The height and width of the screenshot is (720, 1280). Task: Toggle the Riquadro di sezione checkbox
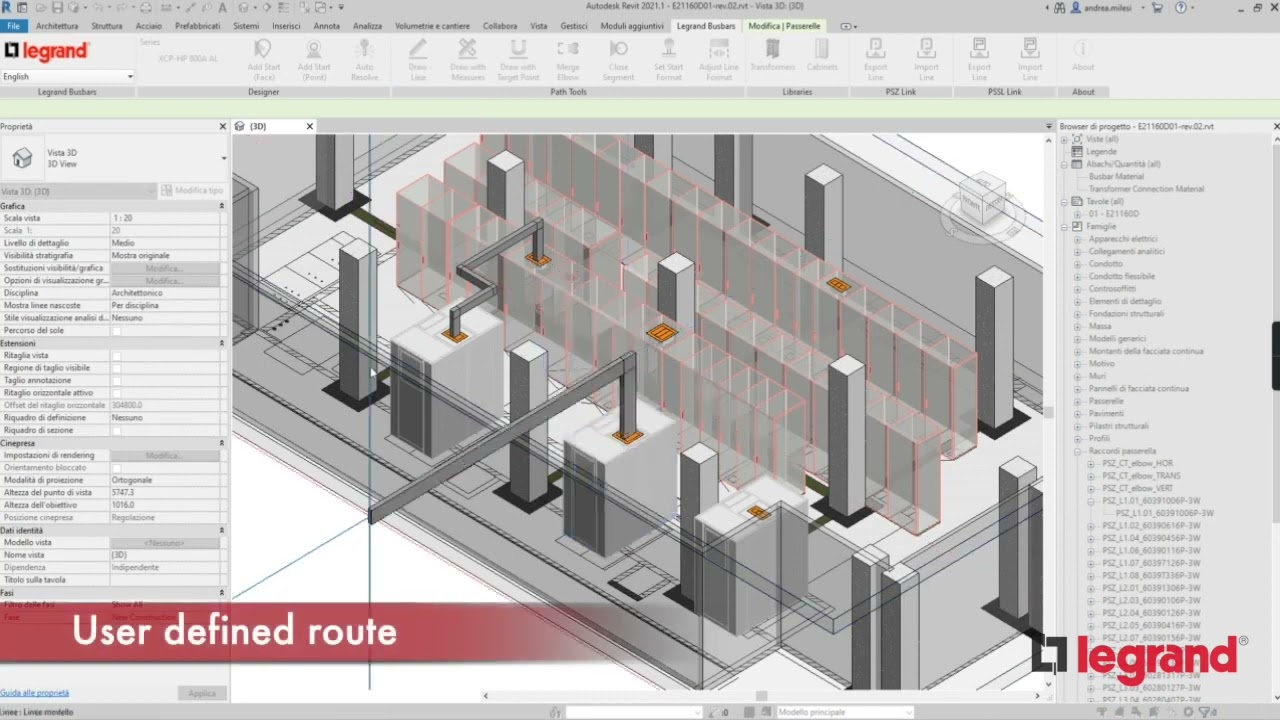116,431
